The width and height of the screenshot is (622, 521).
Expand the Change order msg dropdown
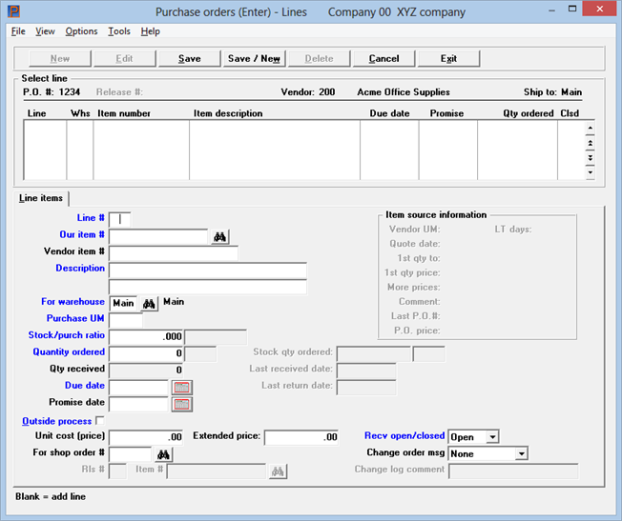520,454
